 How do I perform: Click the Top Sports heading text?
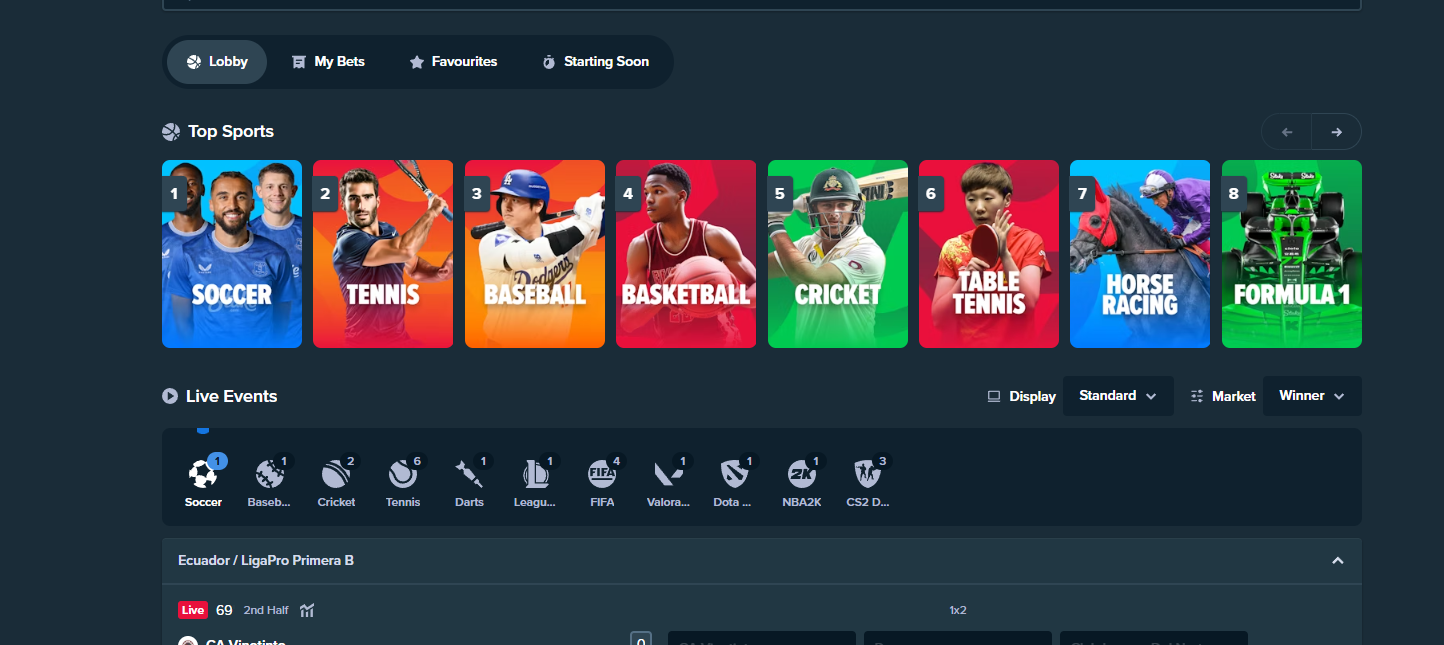(231, 132)
